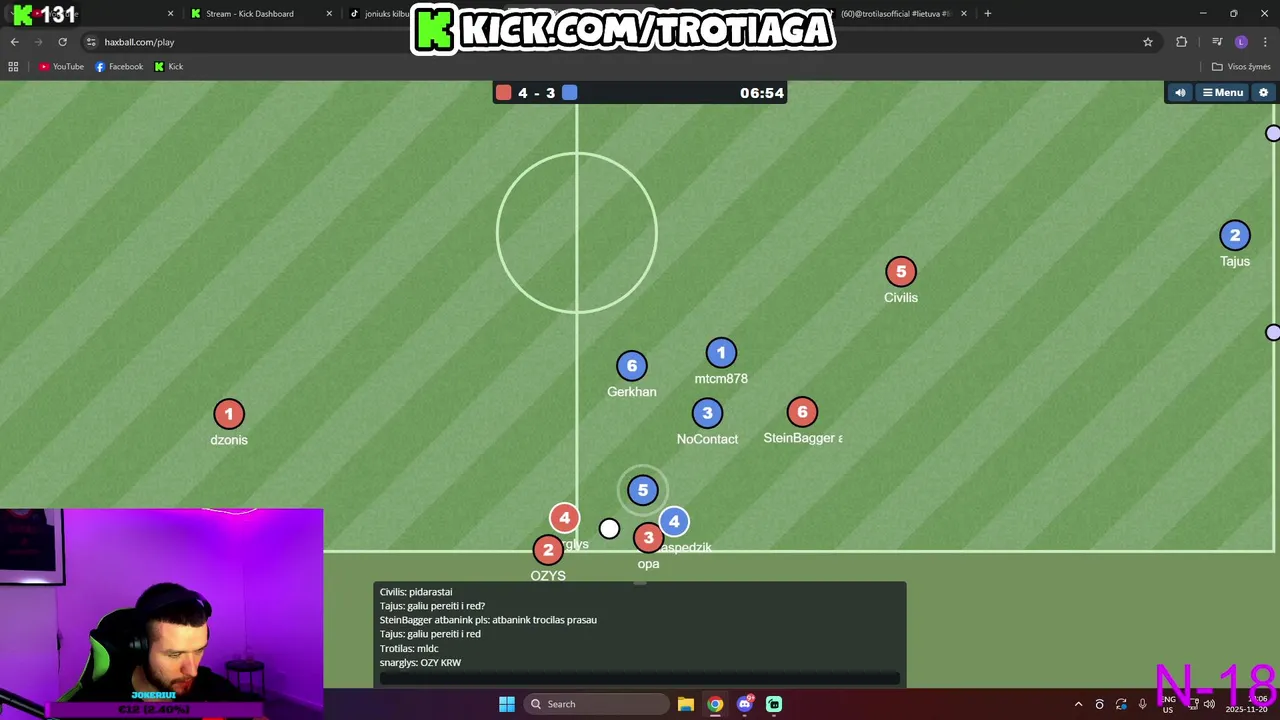Close the '@trotilasofficial' tab
Screen dimensions: 1280x720
pyautogui.click(x=964, y=14)
